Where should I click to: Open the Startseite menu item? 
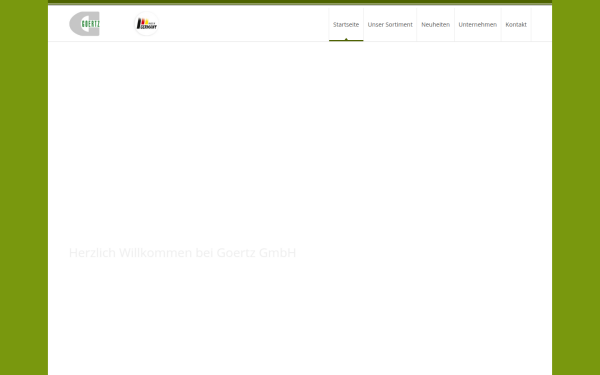click(346, 24)
